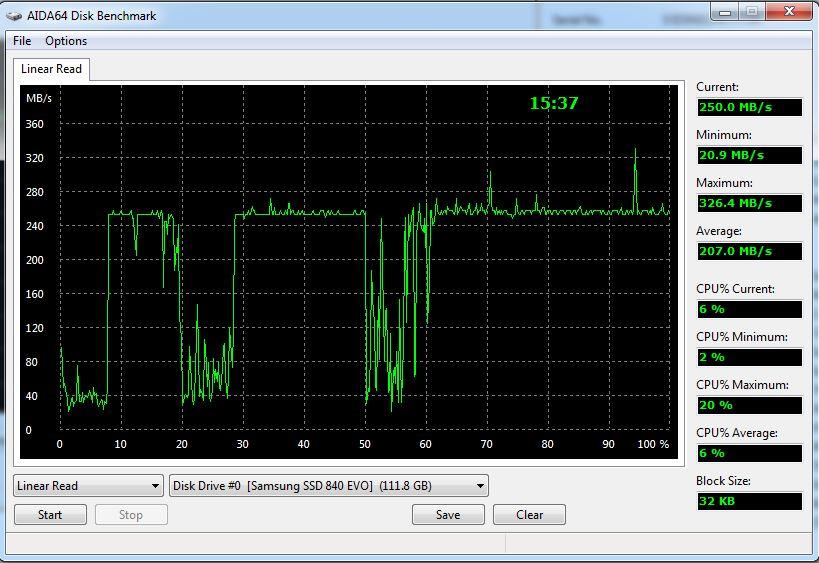Image resolution: width=819 pixels, height=563 pixels.
Task: Click the Block Size label
Action: click(723, 481)
